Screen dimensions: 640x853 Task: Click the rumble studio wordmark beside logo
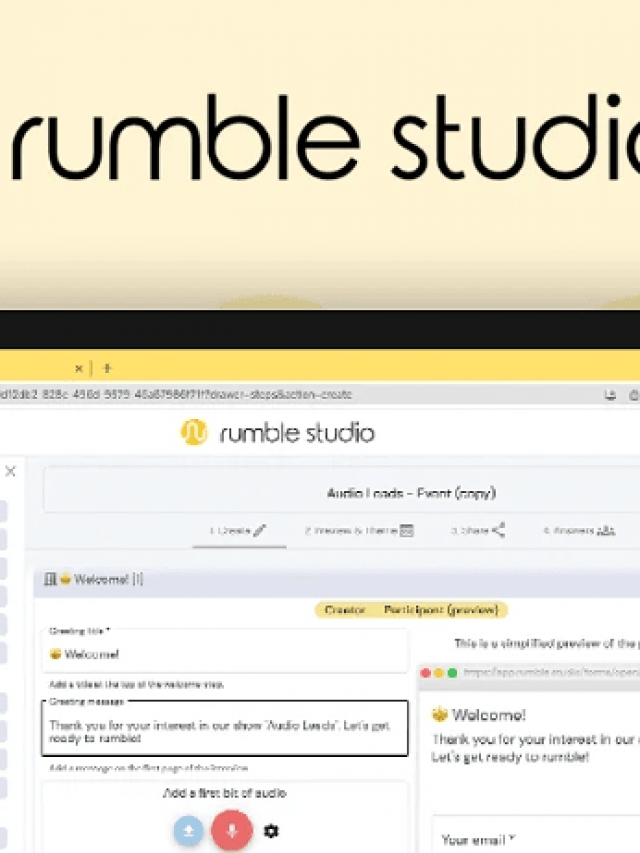pos(297,434)
